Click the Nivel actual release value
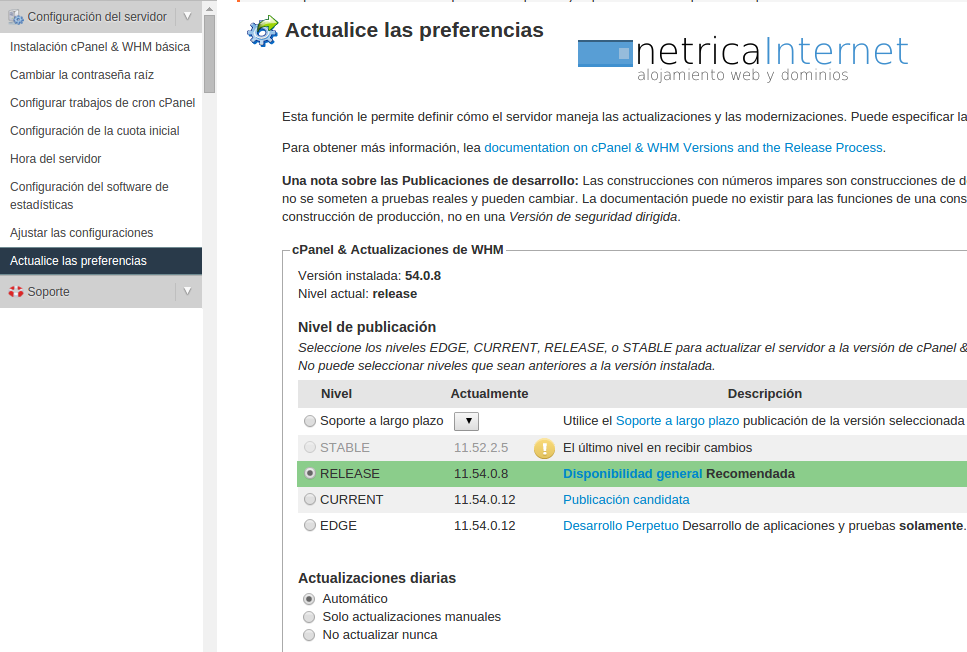The image size is (967, 652). 395,294
